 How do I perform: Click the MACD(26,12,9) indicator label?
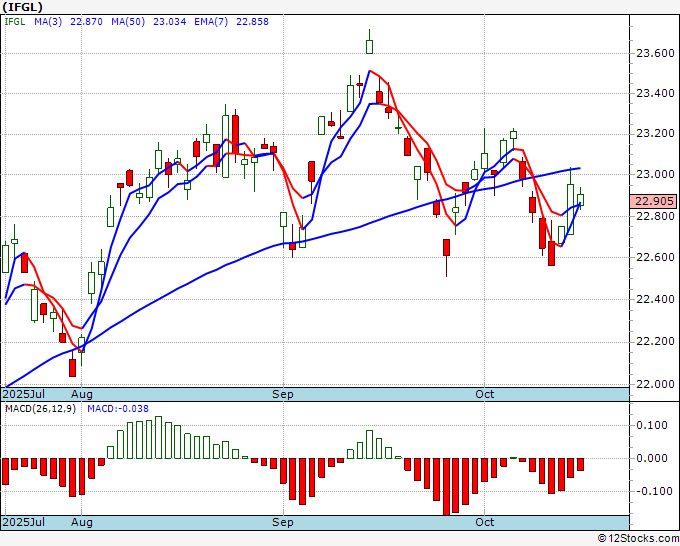coord(40,409)
